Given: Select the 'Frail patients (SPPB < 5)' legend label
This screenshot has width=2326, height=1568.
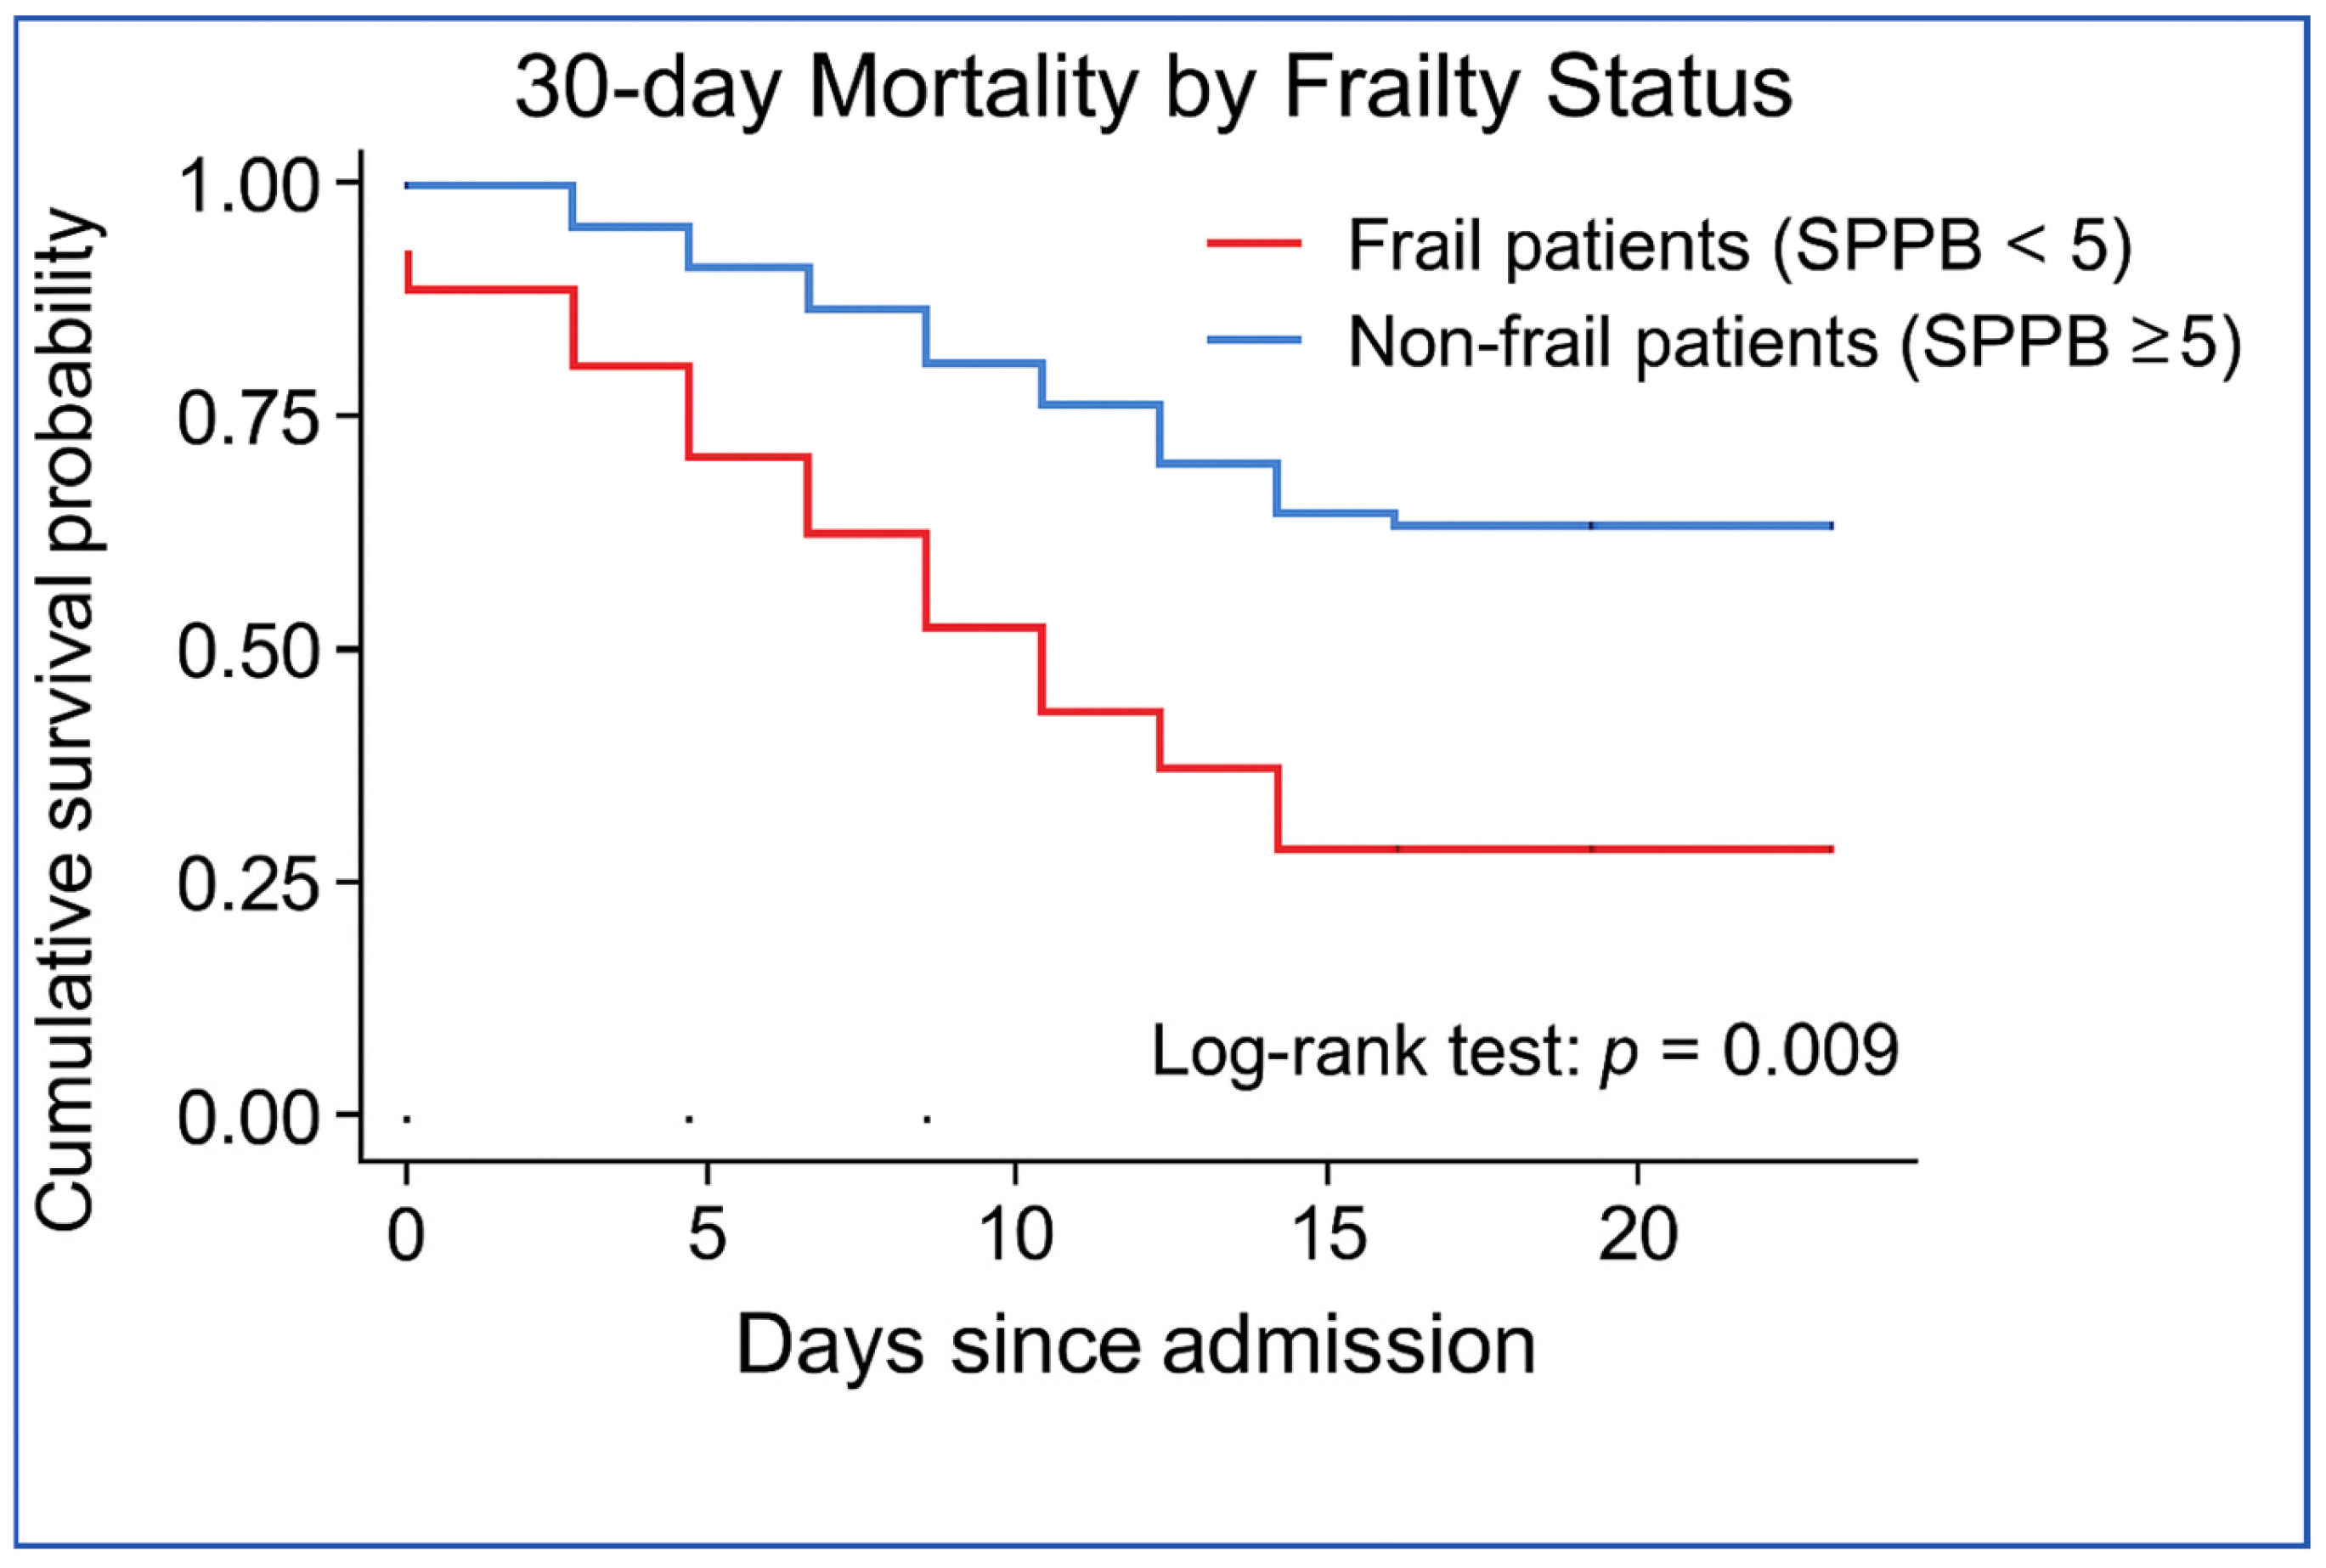Looking at the screenshot, I should click(x=1740, y=245).
